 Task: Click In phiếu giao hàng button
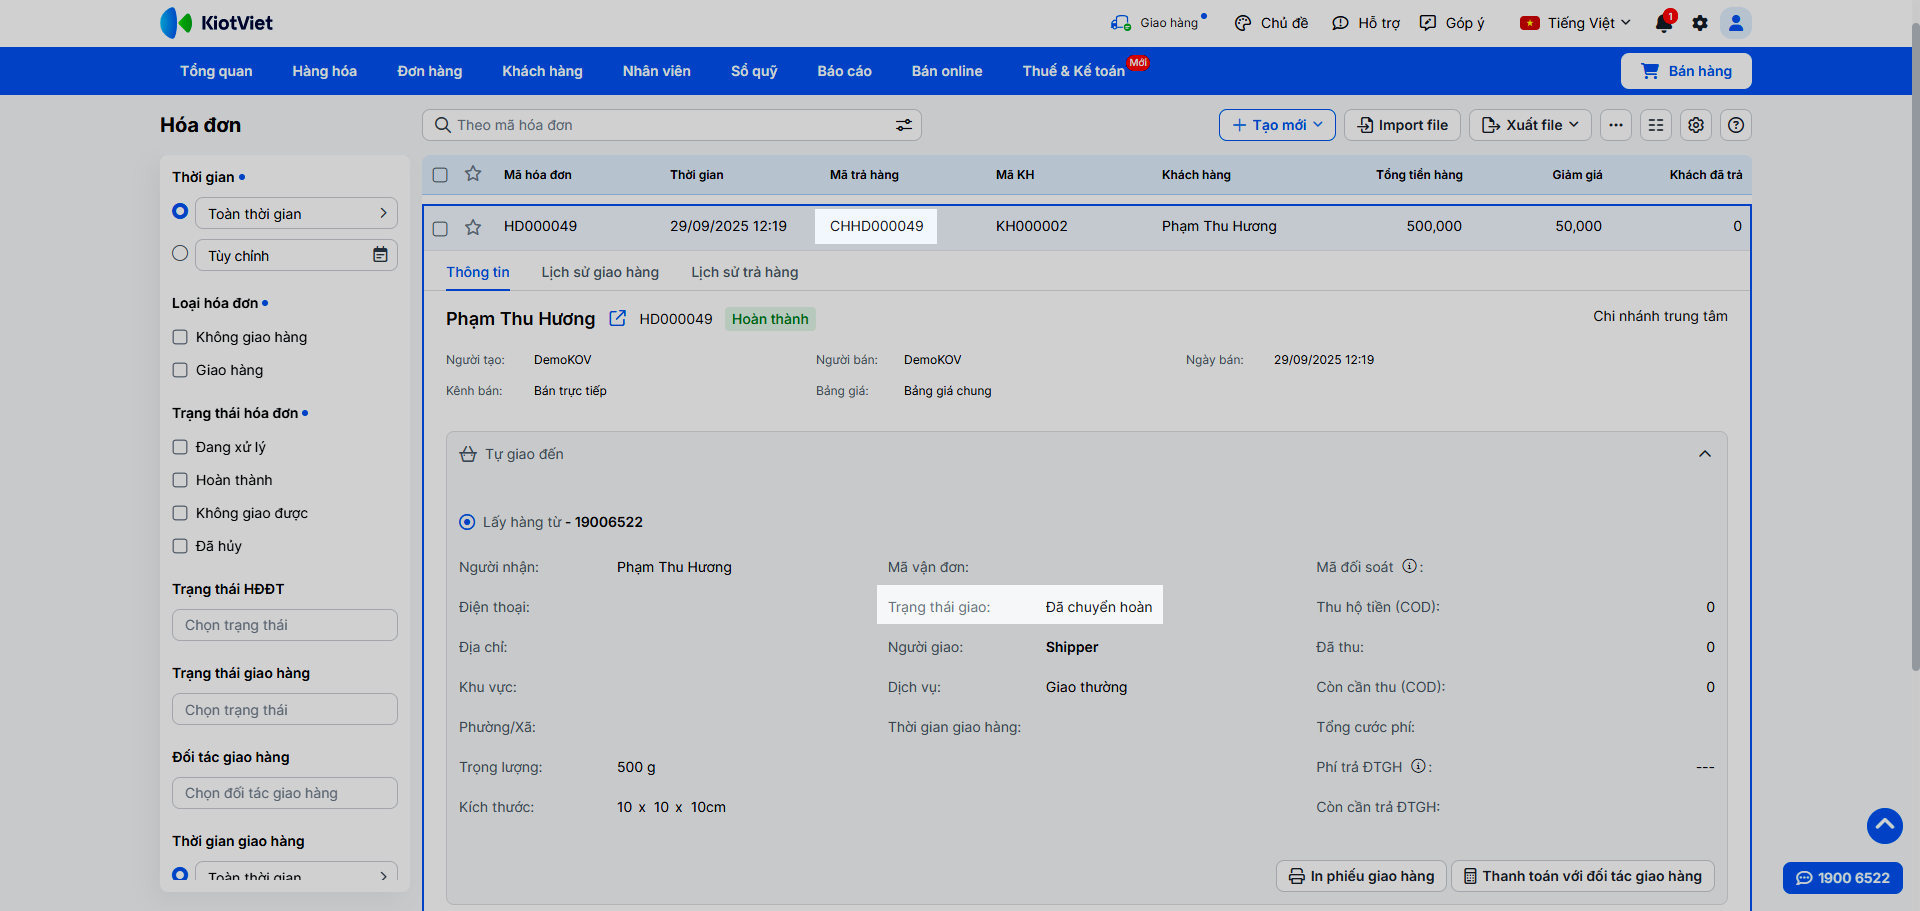point(1361,876)
